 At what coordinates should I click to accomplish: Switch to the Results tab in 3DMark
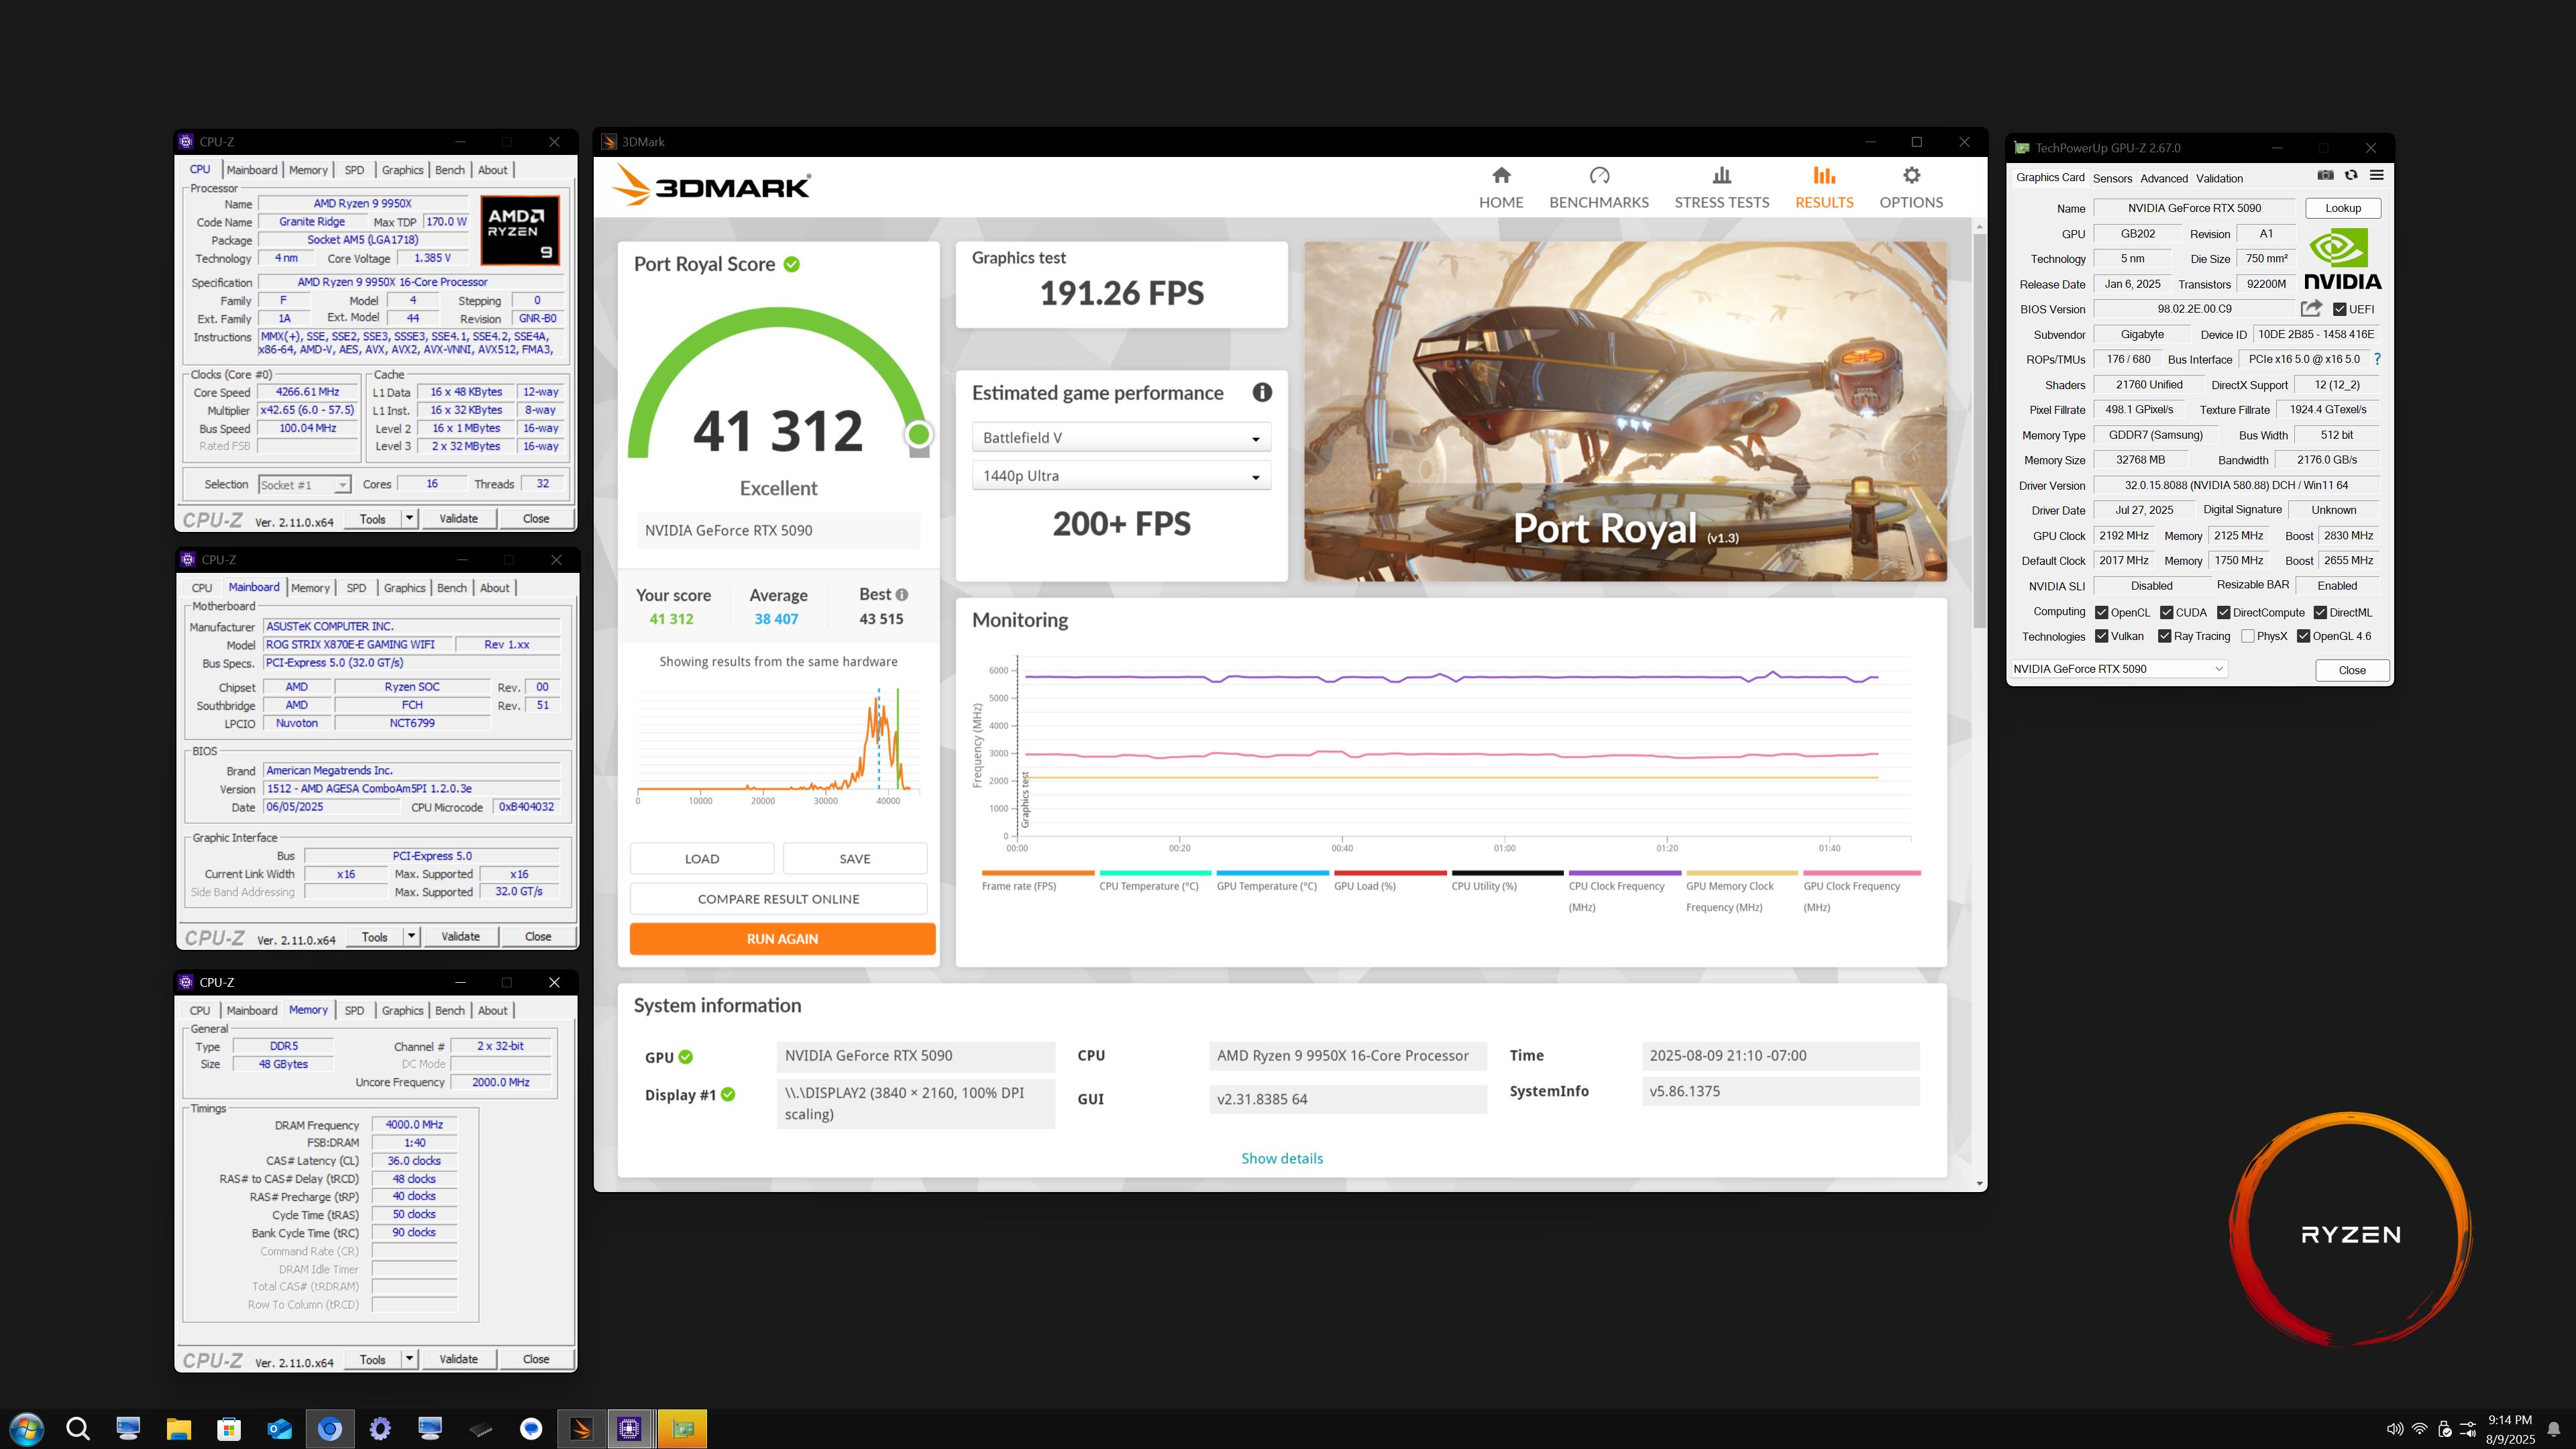pyautogui.click(x=1824, y=188)
